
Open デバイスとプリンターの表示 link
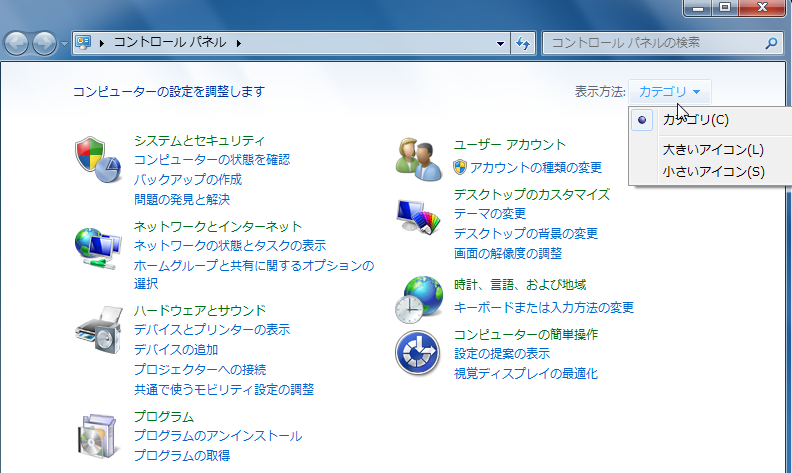click(x=212, y=329)
